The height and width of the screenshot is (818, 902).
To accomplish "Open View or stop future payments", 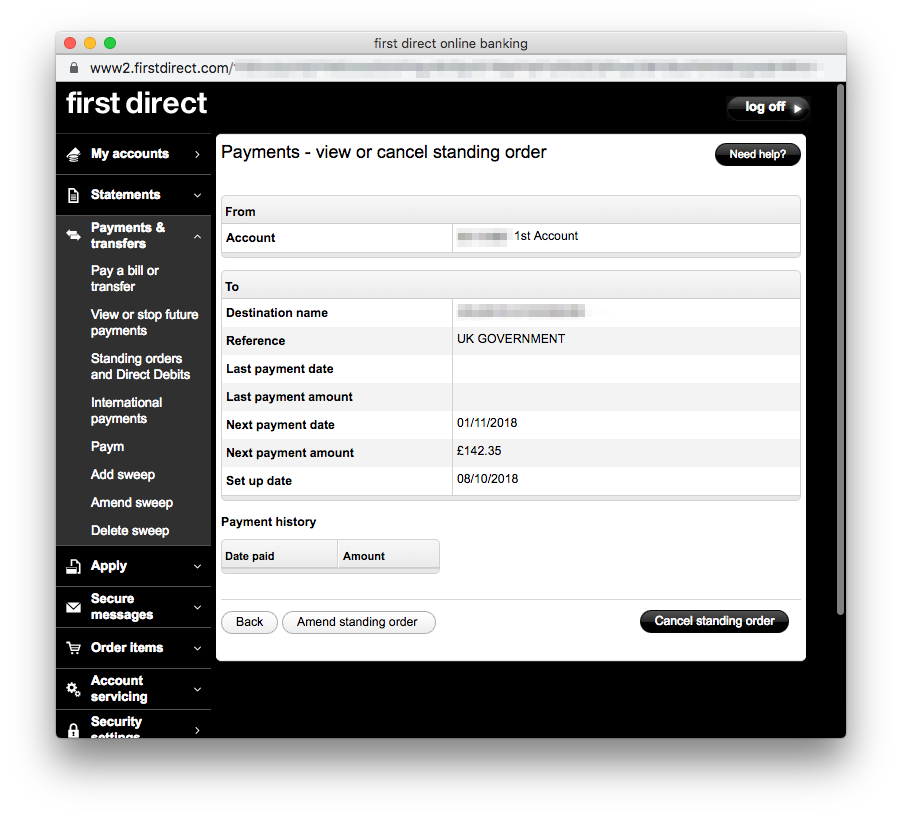I will tap(144, 323).
